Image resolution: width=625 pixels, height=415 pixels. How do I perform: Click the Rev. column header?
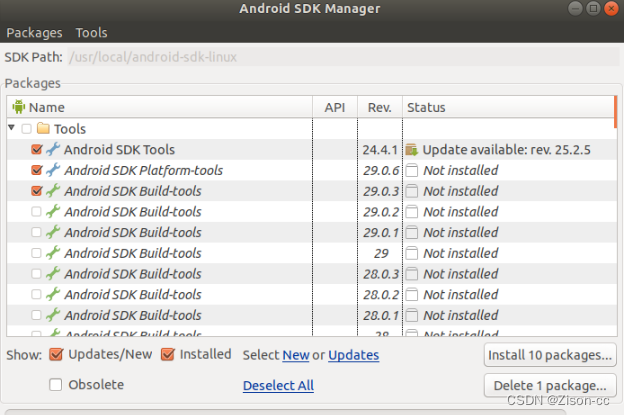point(379,107)
